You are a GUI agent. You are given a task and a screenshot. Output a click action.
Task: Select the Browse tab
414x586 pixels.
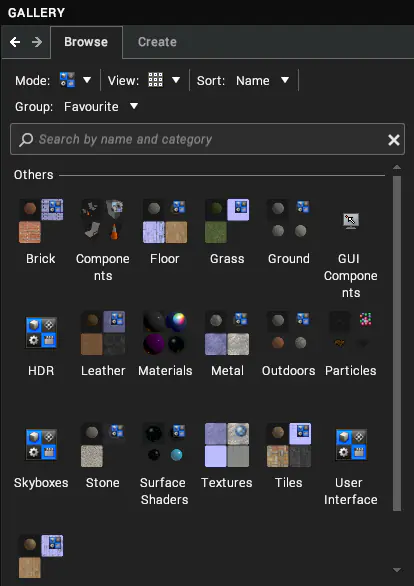86,42
